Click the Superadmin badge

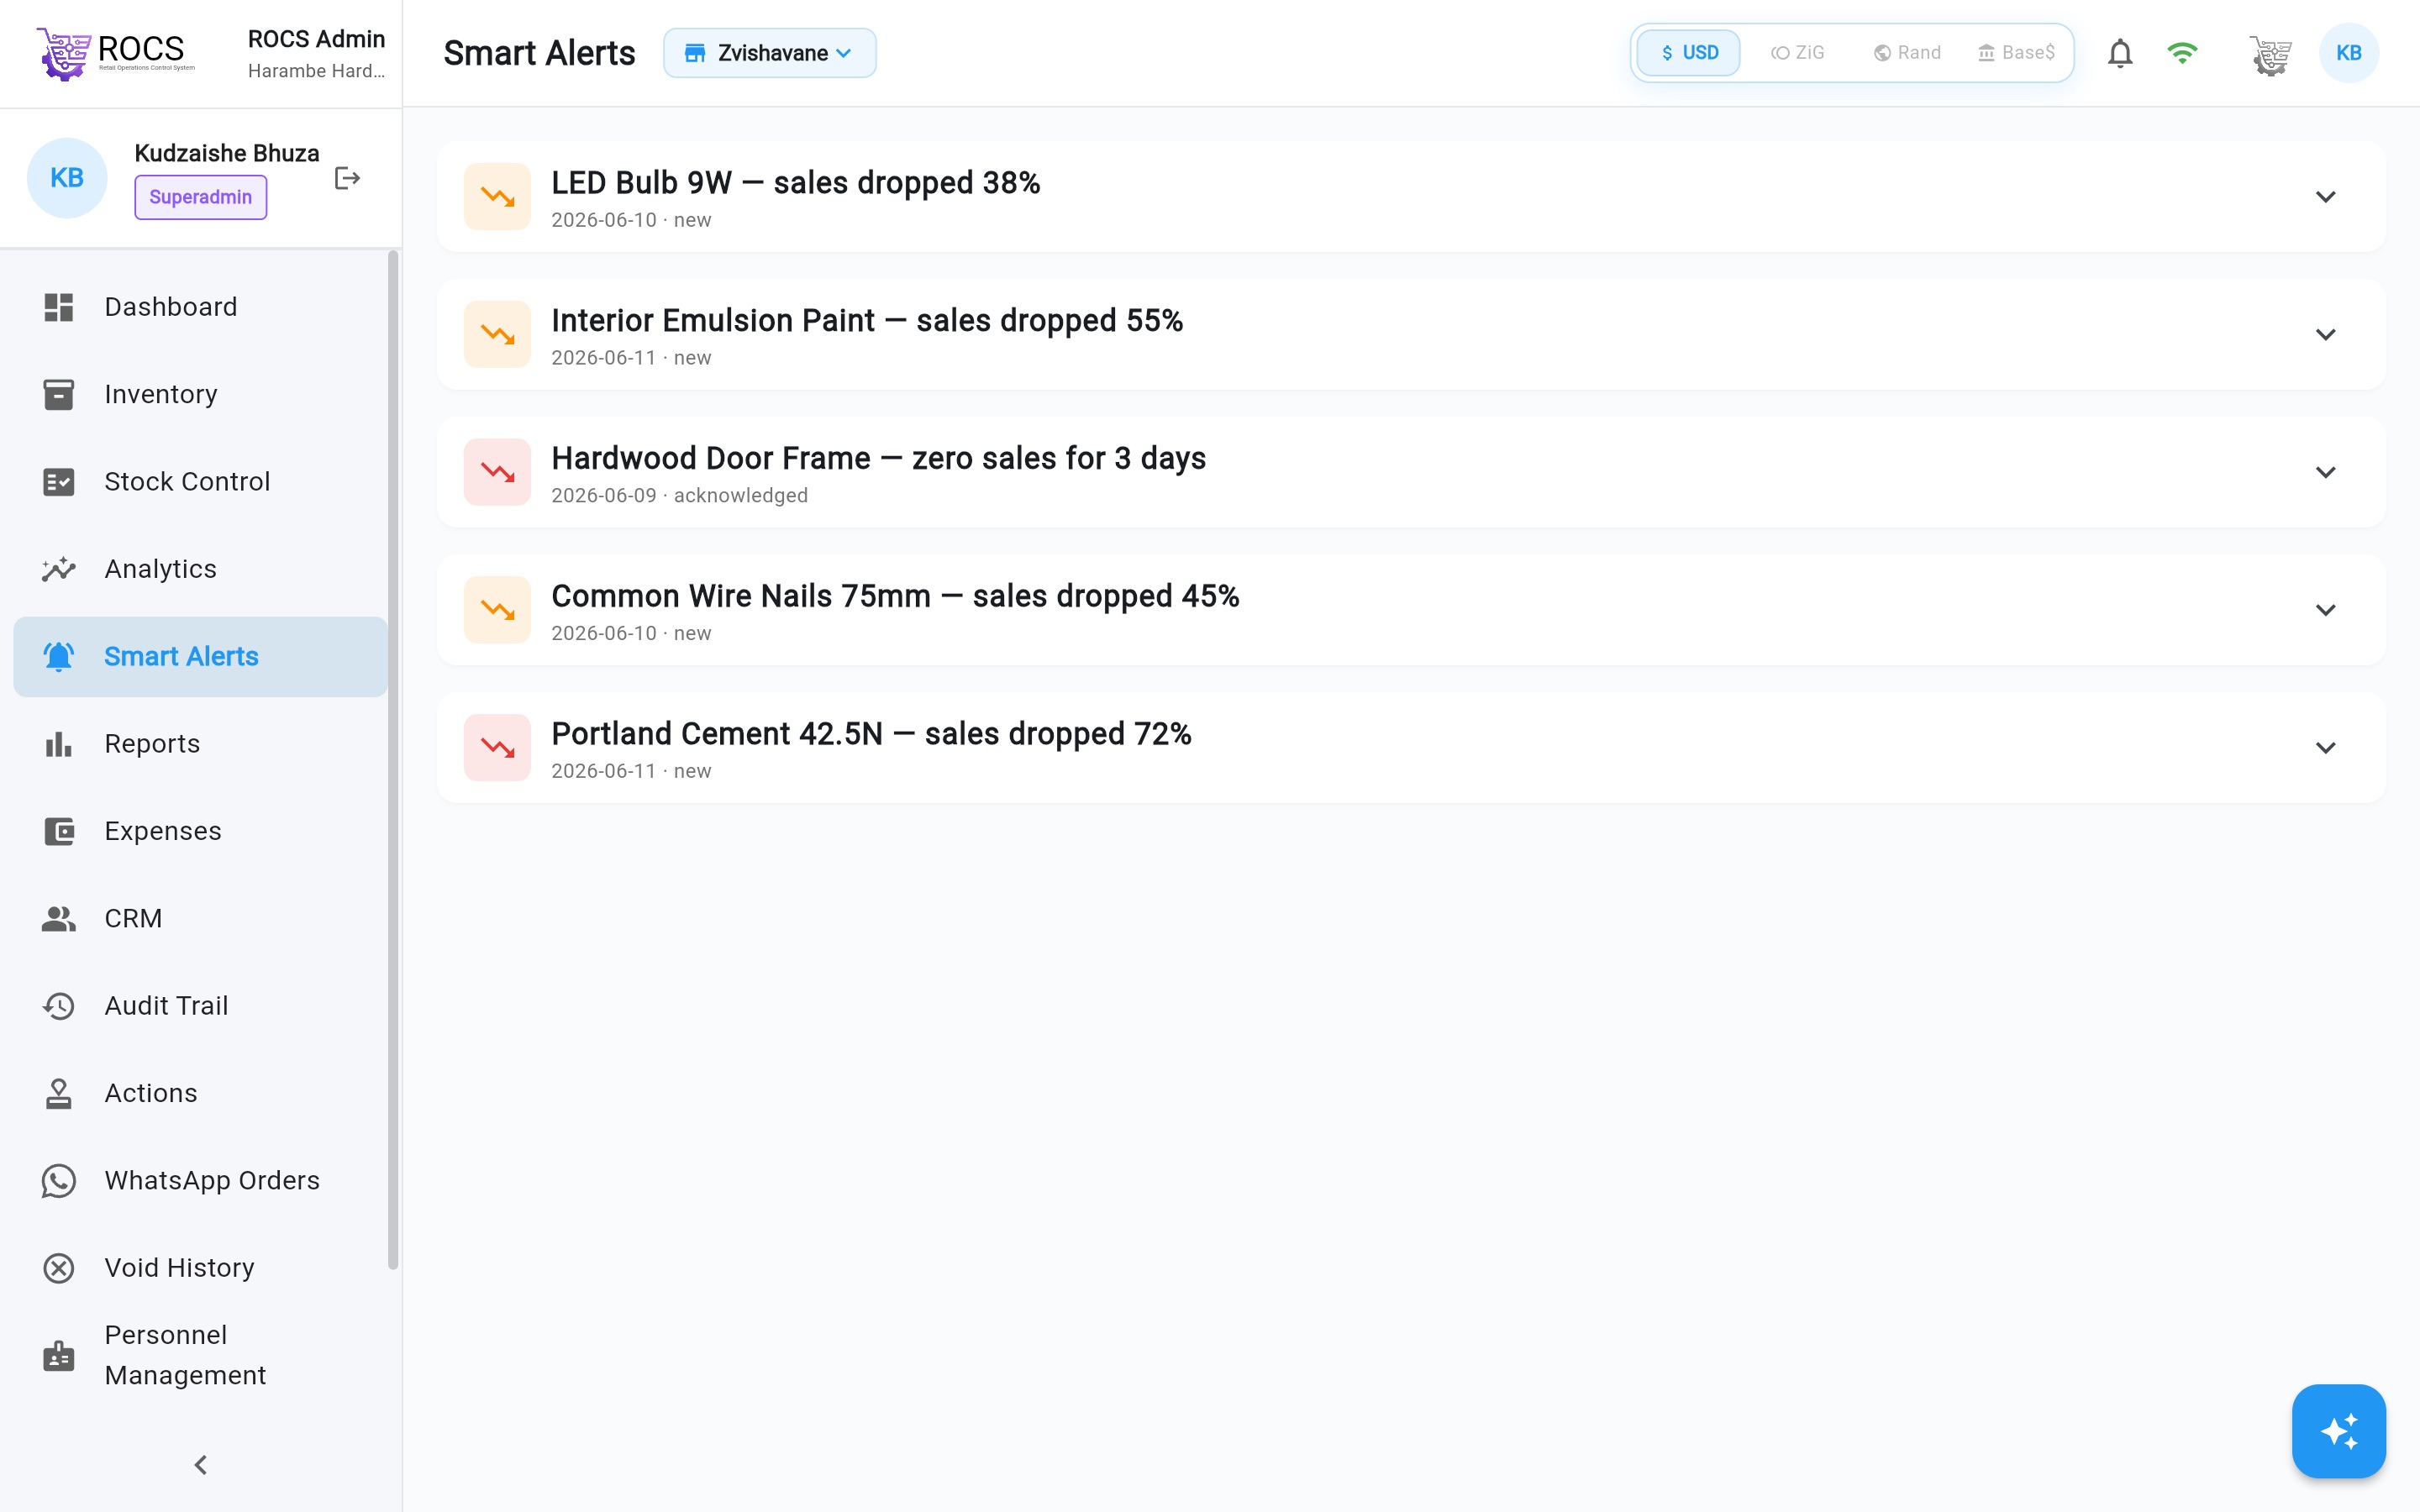(x=200, y=197)
